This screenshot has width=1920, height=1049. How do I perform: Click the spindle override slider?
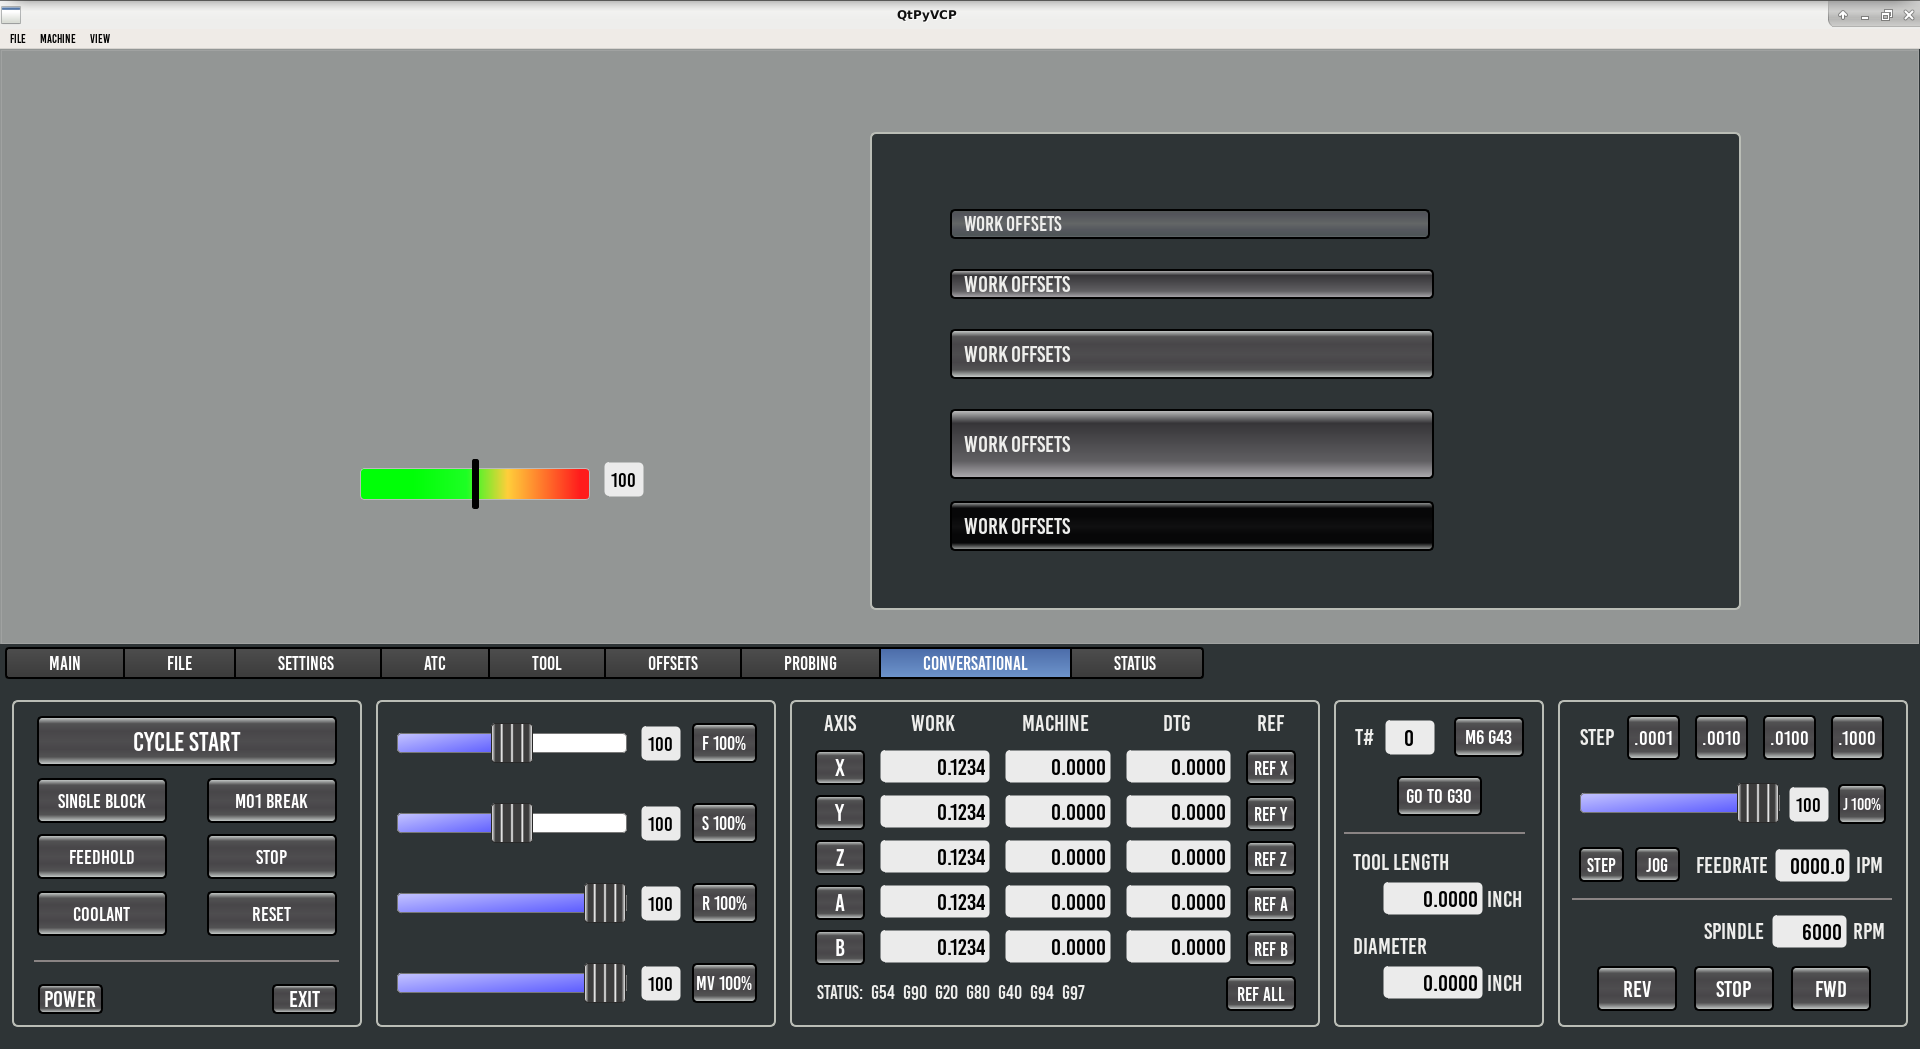point(512,823)
